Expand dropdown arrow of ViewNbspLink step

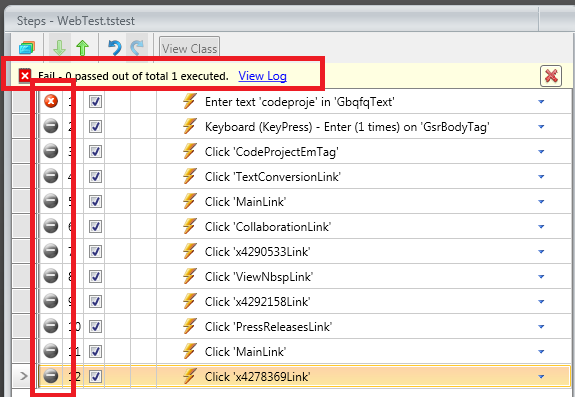tap(541, 276)
